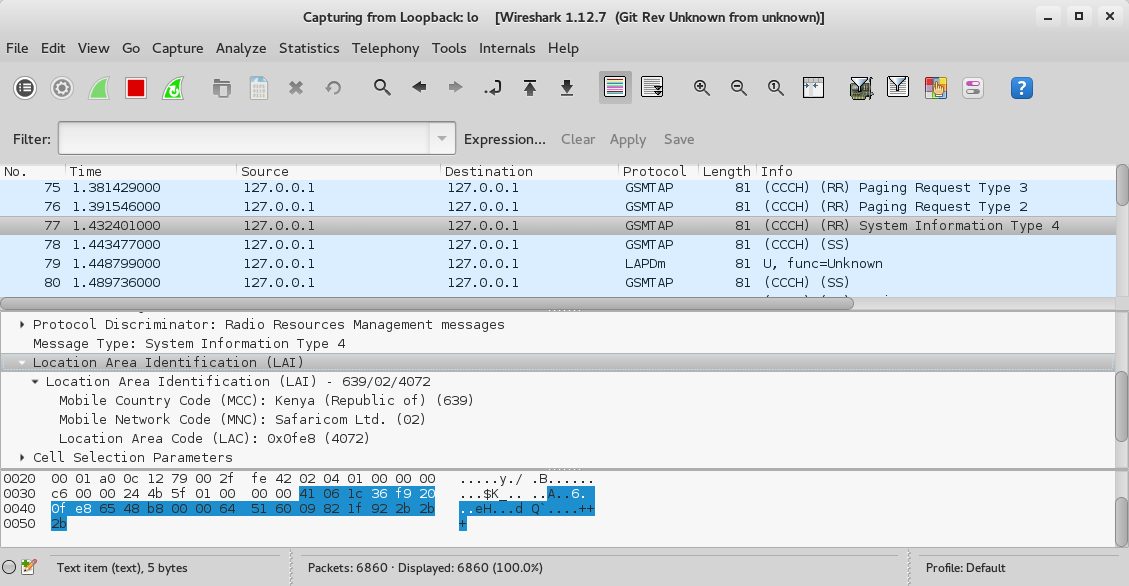This screenshot has height=586, width=1129.
Task: Go forward in packet history
Action: 456,87
